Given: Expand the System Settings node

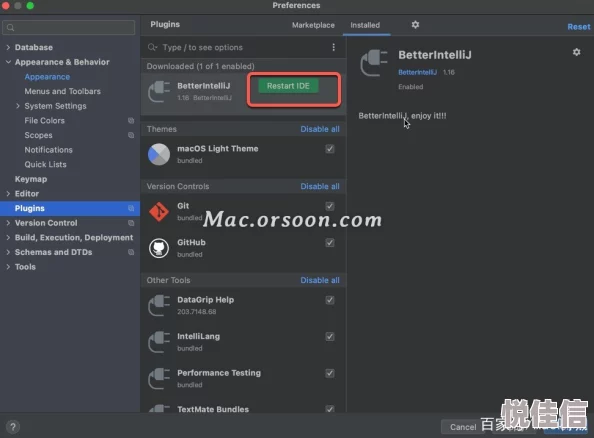Looking at the screenshot, I should click(x=18, y=106).
